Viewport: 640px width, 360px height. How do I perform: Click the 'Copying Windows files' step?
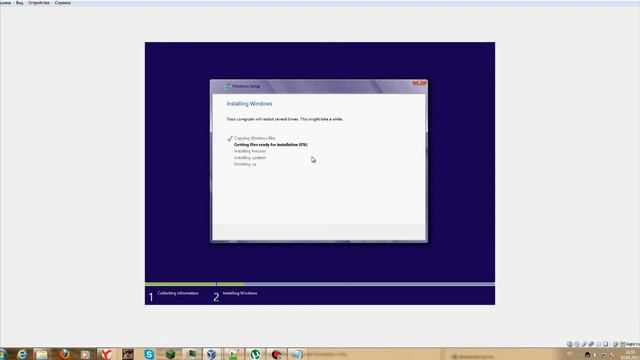255,138
